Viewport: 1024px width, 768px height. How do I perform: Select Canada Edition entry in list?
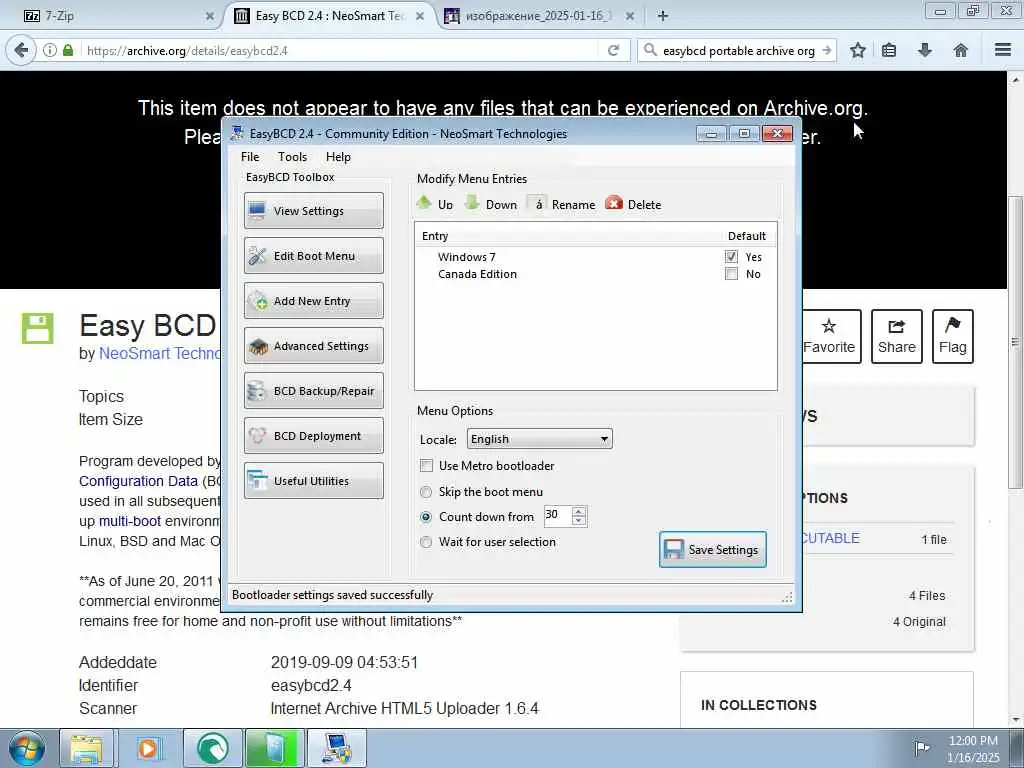[x=477, y=274]
